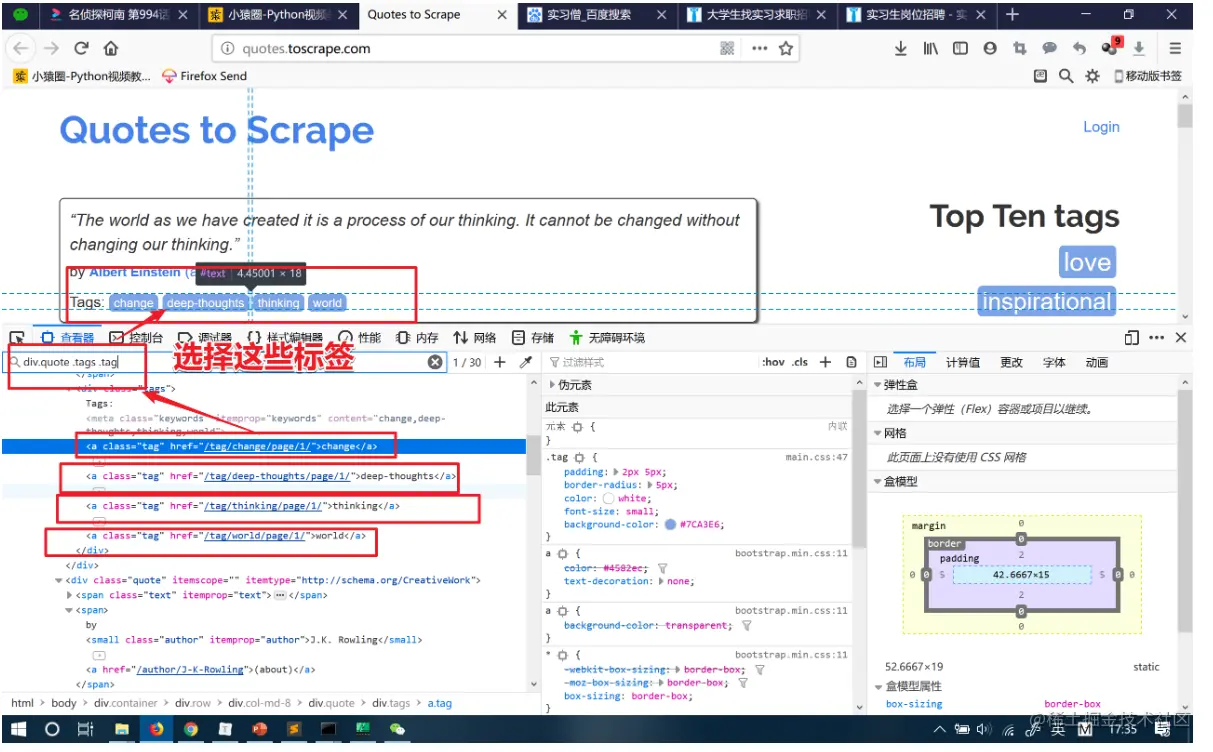The height and width of the screenshot is (752, 1213).
Task: Collapse the div class="quote" node in tree
Action: (59, 580)
